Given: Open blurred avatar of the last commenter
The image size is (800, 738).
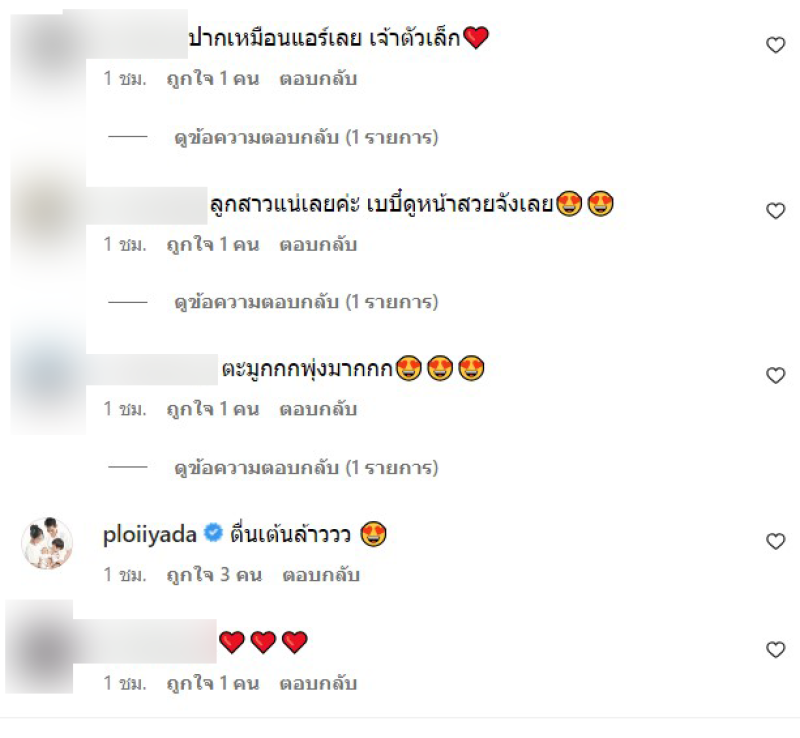Looking at the screenshot, I should coord(39,647).
